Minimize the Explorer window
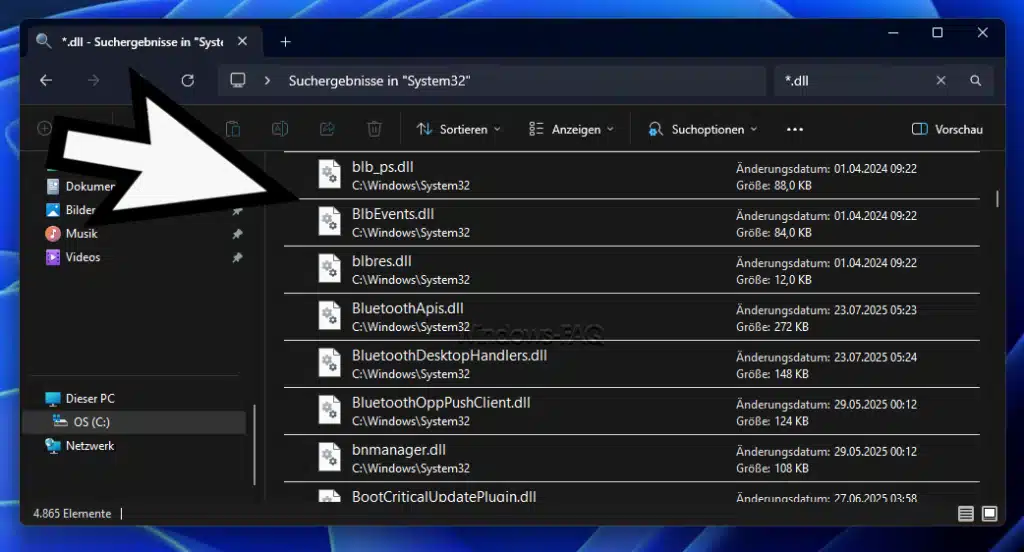Screen dimensions: 1024x552 click(x=893, y=33)
